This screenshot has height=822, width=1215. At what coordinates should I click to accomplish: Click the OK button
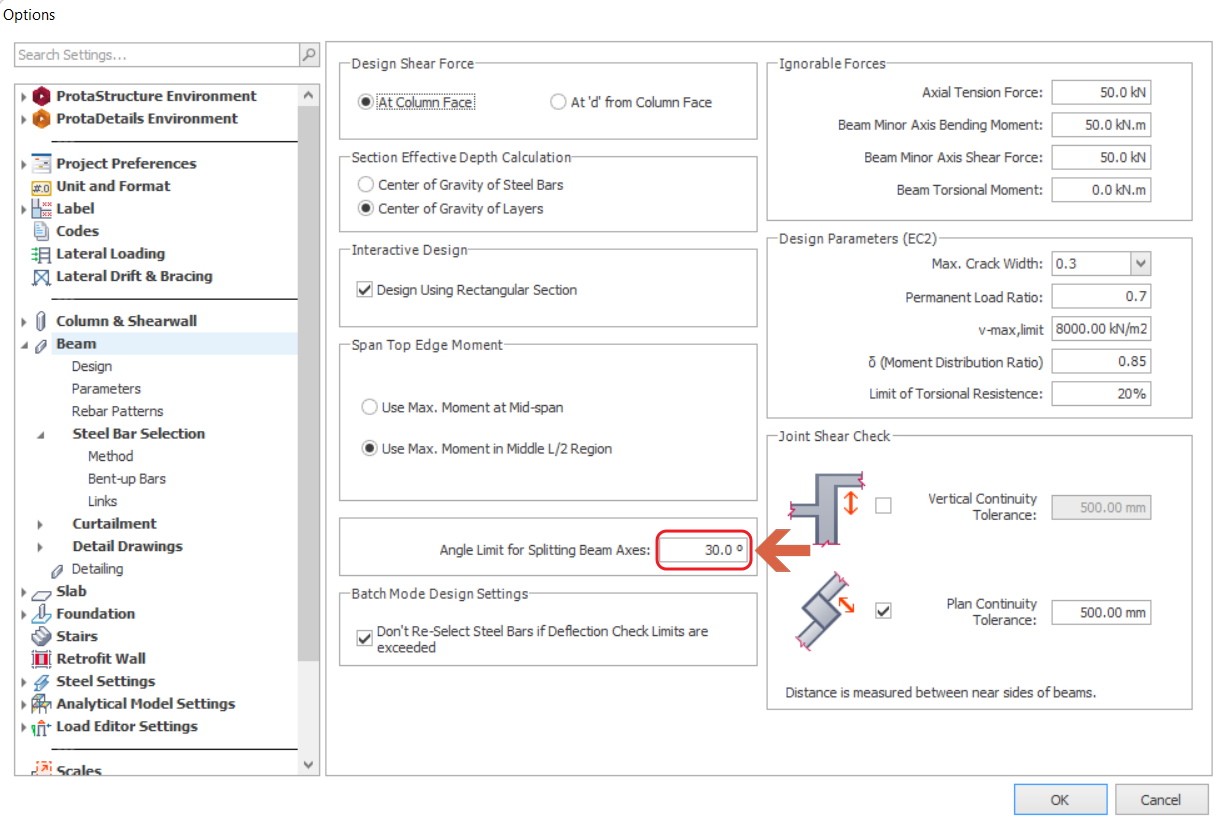[x=1059, y=799]
